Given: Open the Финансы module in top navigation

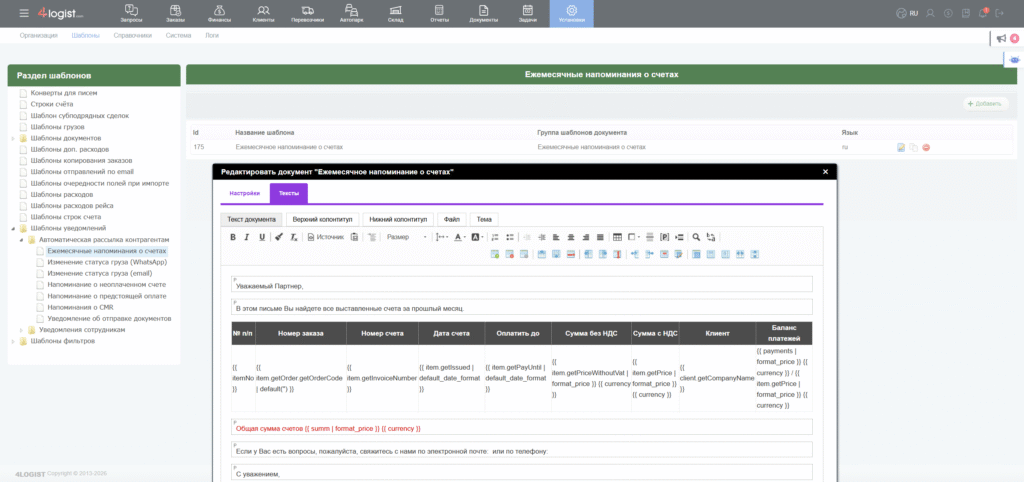Looking at the screenshot, I should pyautogui.click(x=219, y=13).
